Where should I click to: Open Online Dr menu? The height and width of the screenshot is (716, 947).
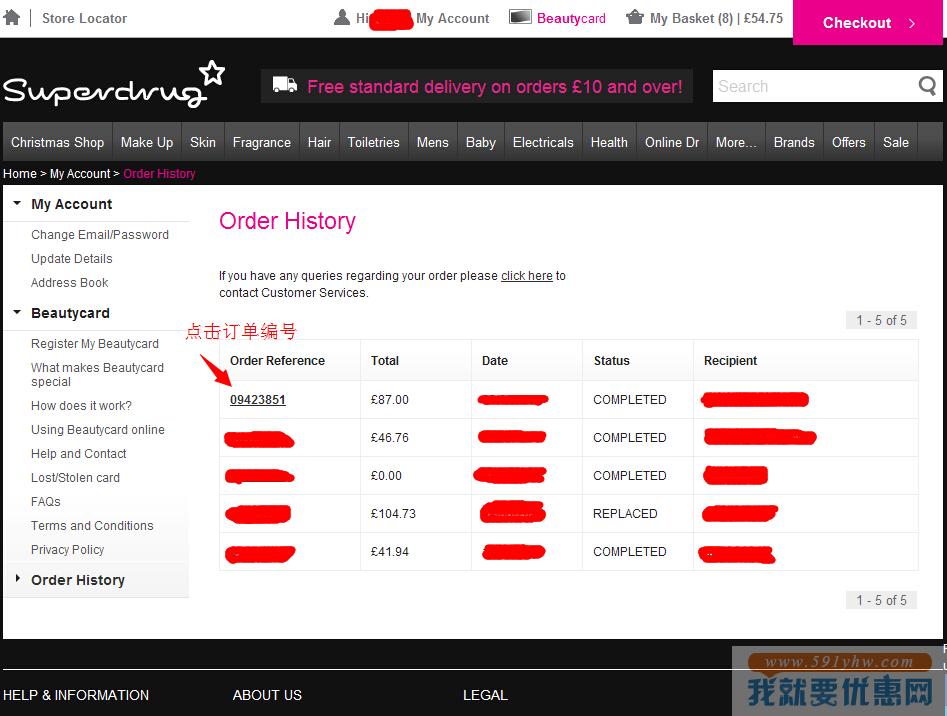click(672, 142)
